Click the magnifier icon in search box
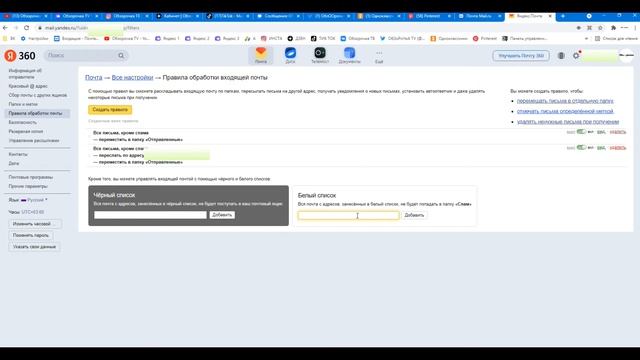Screen dimensions: 640x360 [121, 56]
